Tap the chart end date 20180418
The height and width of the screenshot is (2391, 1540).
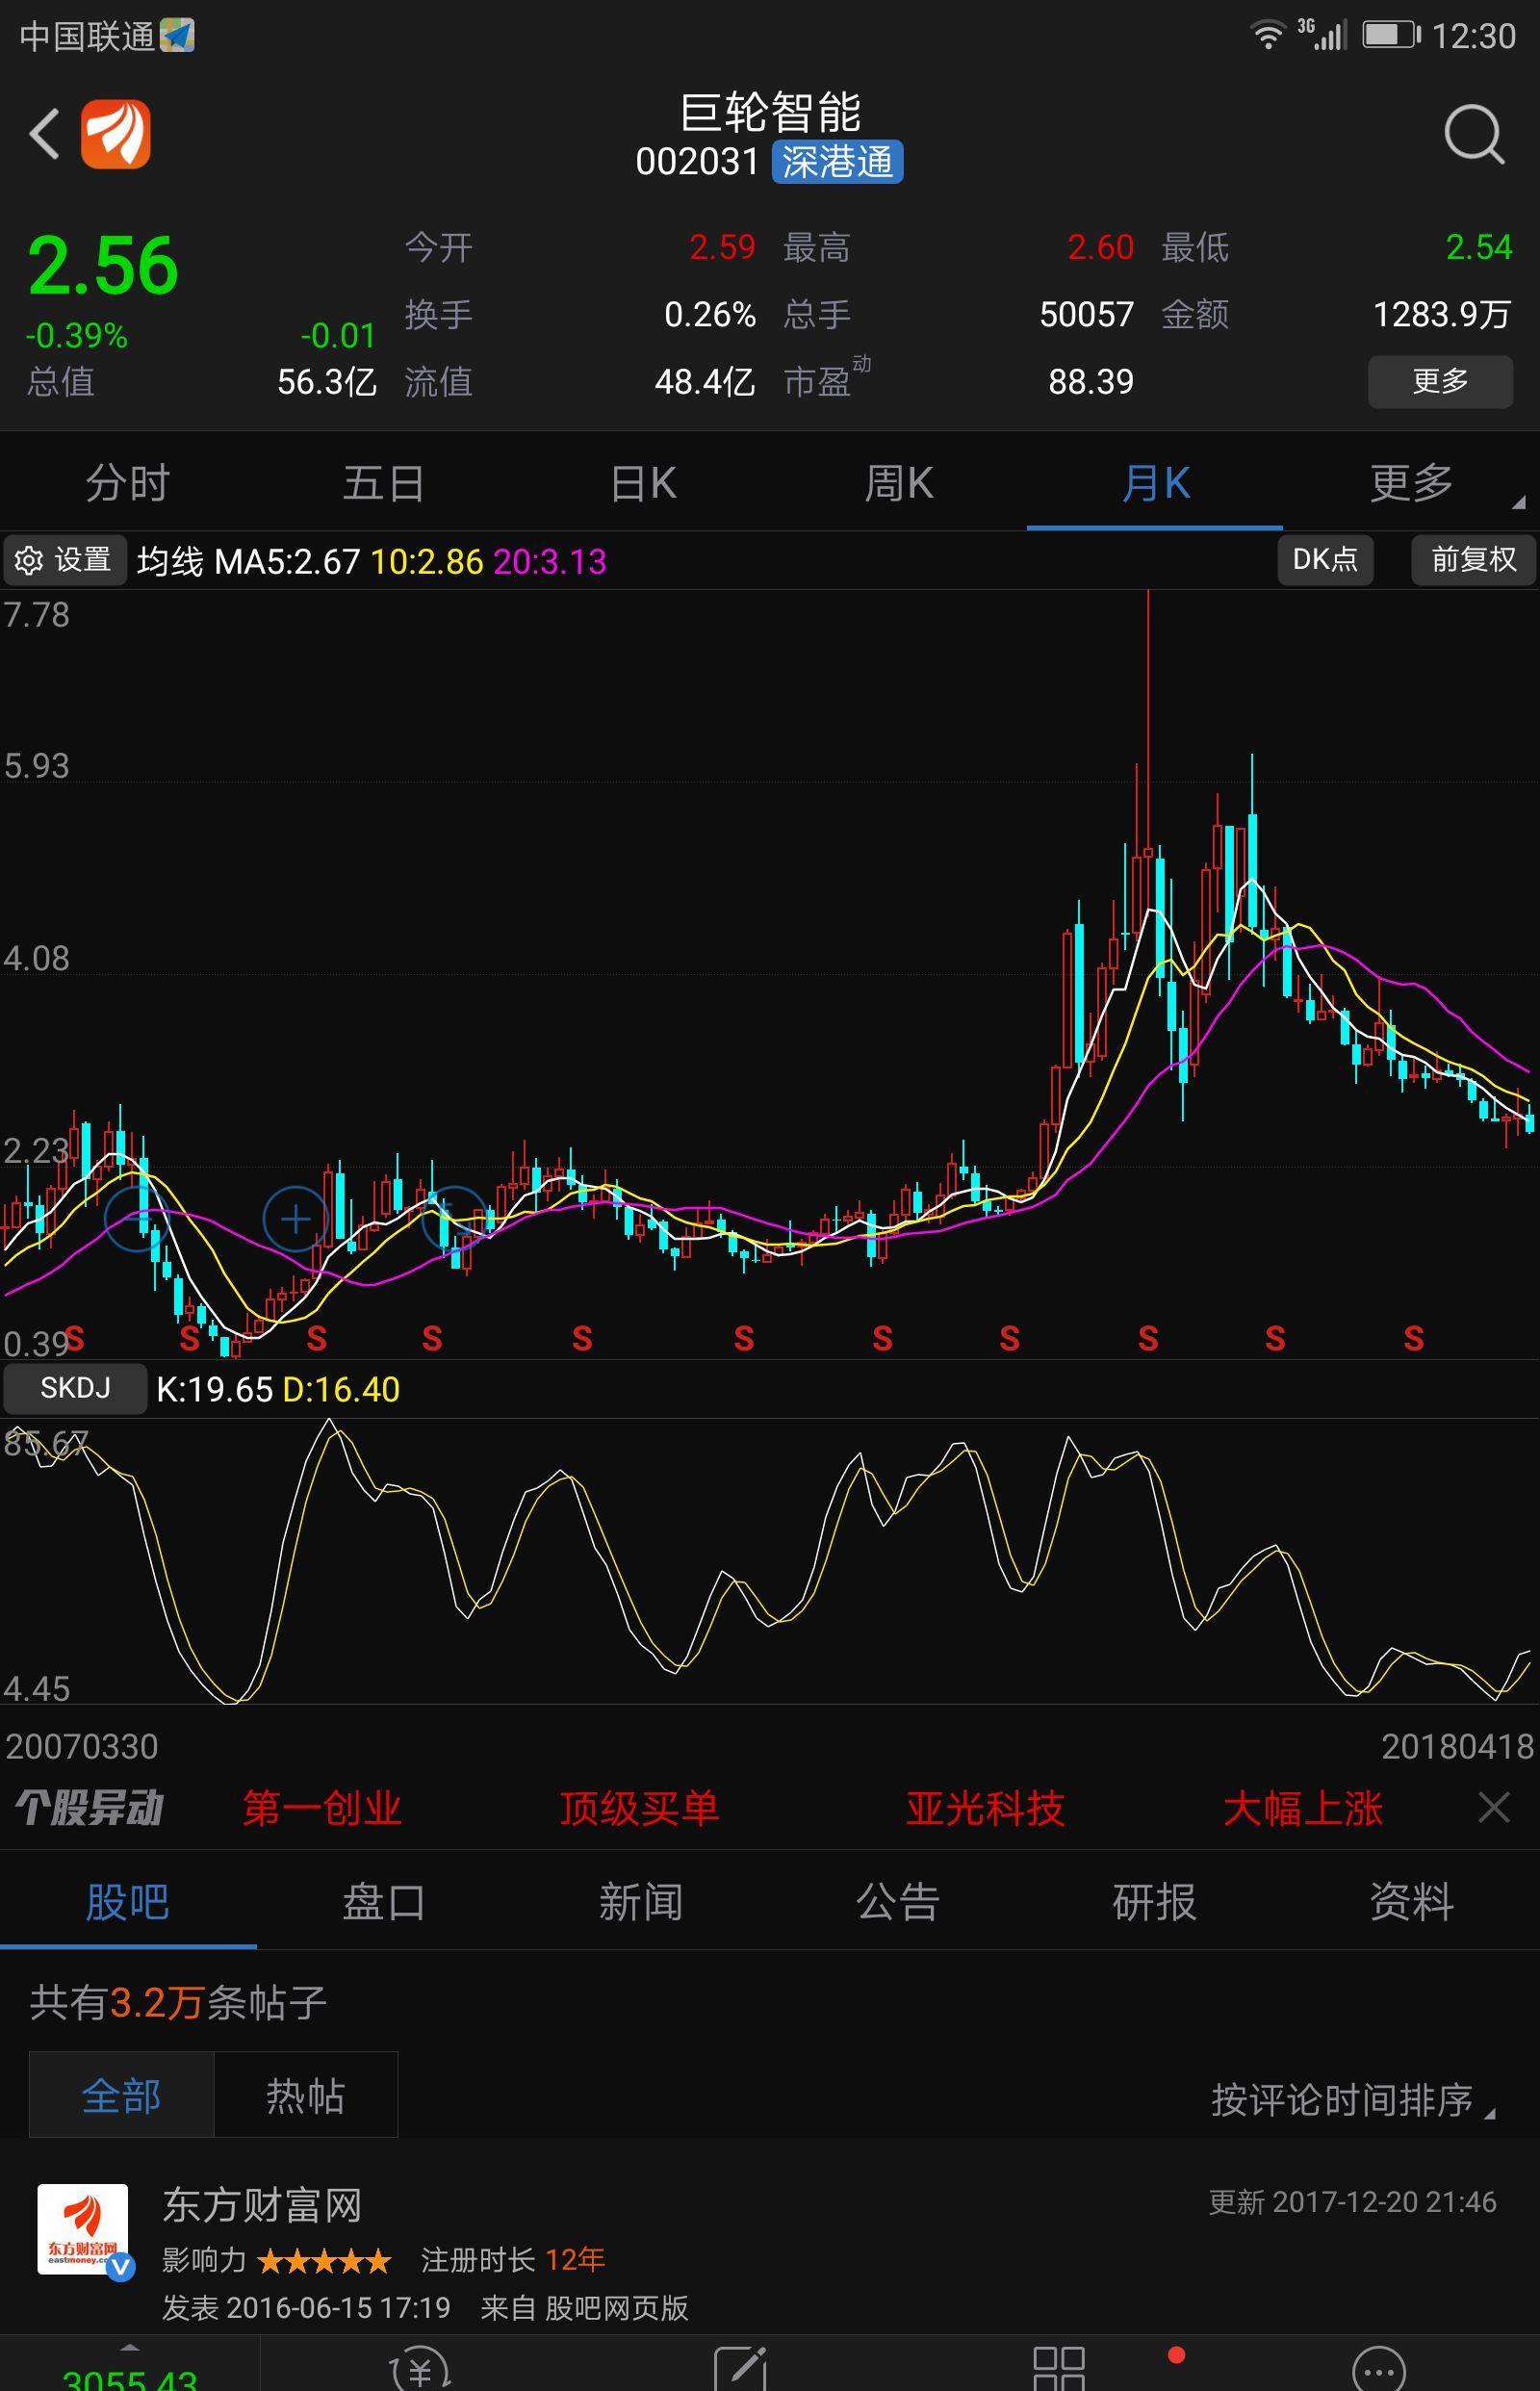(1457, 1746)
